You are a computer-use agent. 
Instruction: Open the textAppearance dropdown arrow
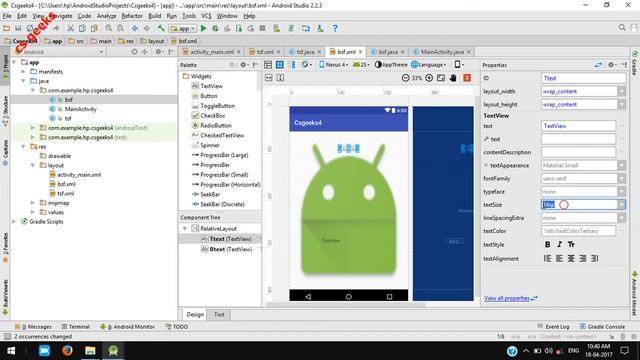point(621,165)
